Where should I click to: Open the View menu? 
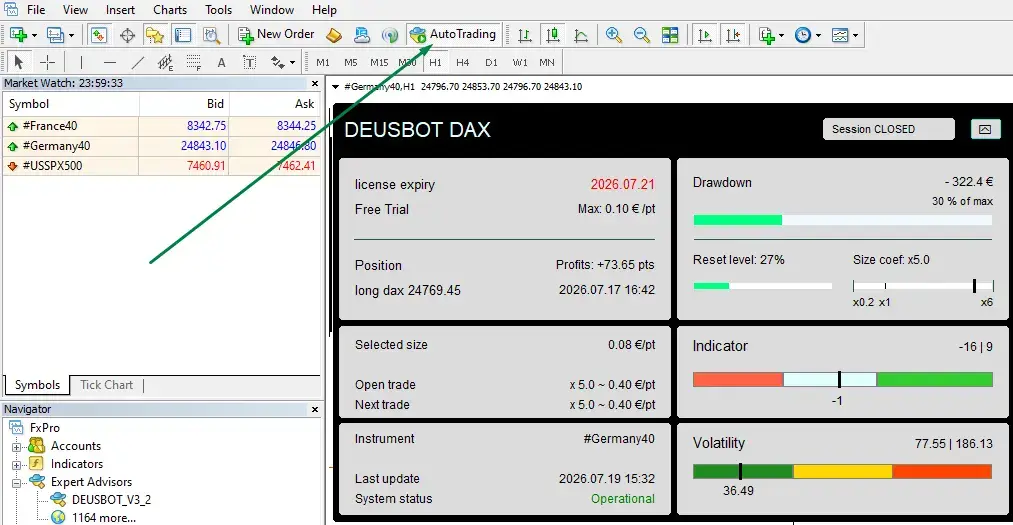(x=75, y=10)
